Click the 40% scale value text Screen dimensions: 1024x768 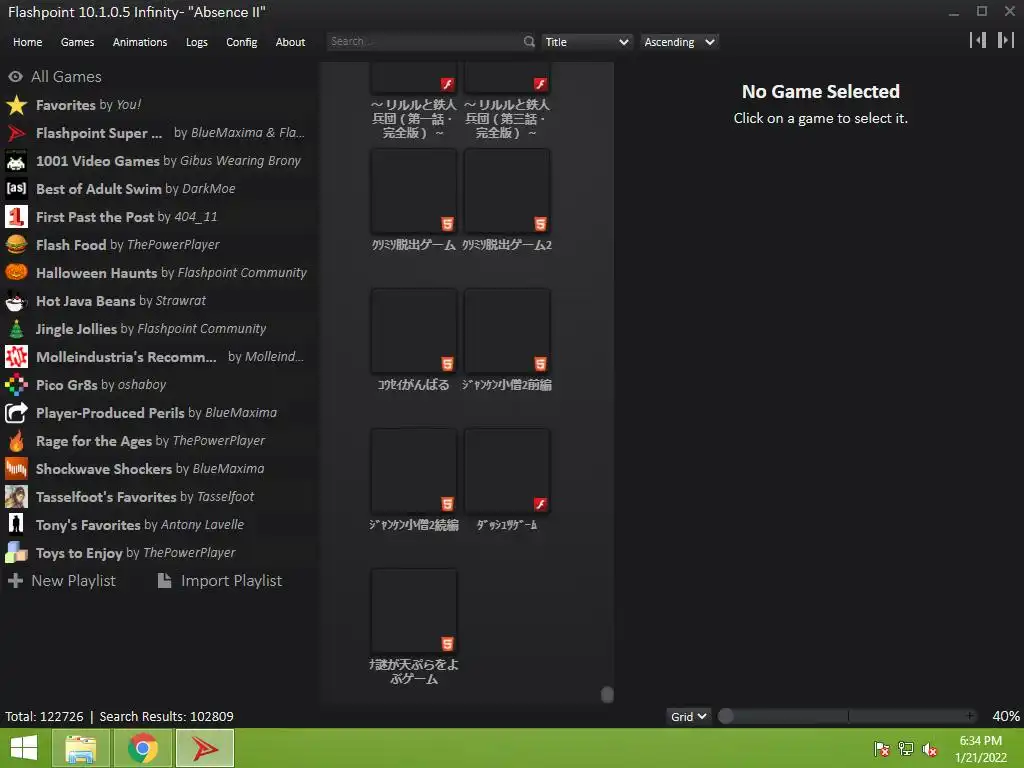coord(1006,716)
